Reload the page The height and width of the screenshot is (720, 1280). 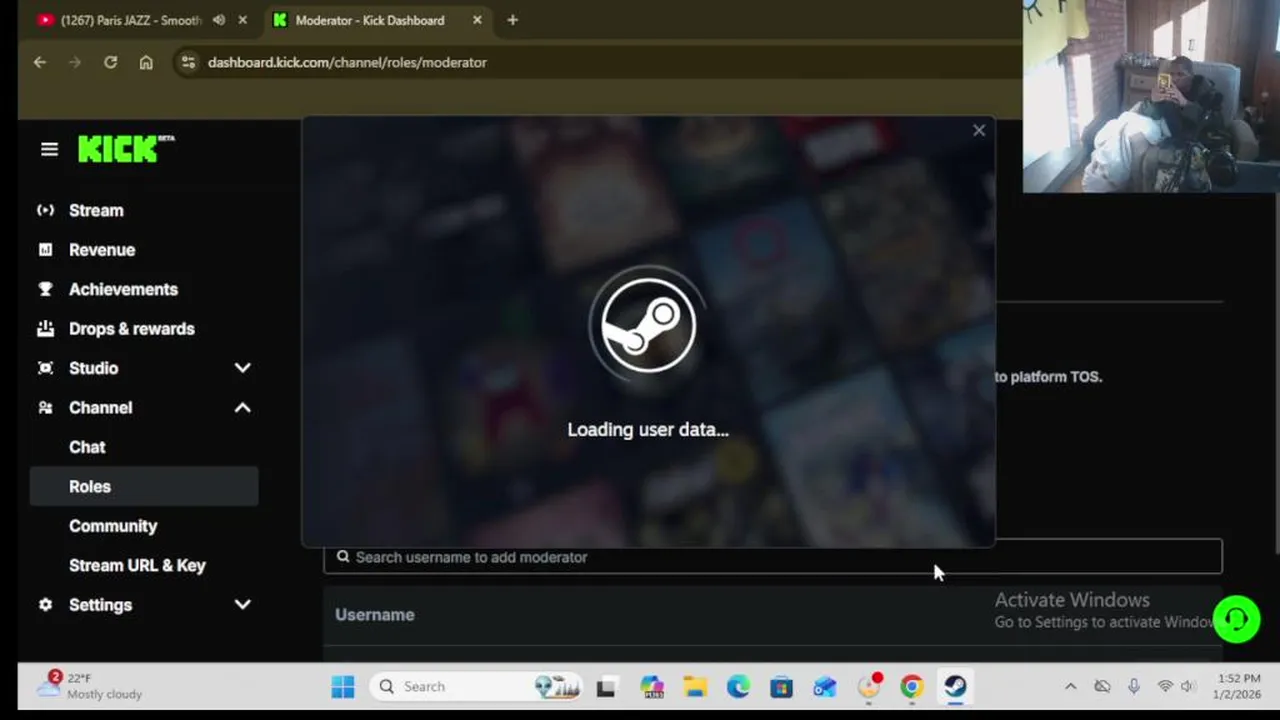(110, 62)
